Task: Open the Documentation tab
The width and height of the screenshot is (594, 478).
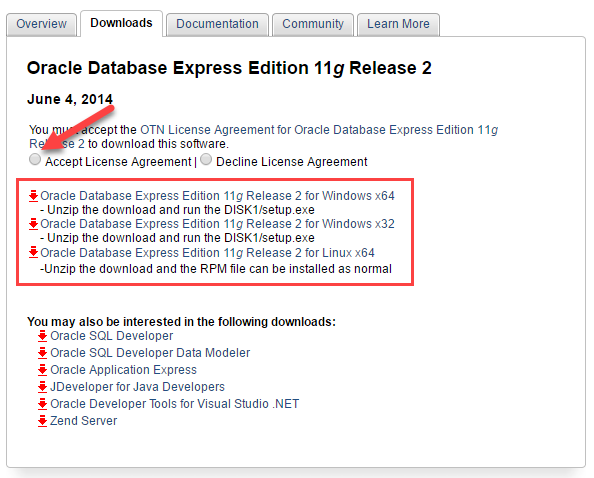Action: (217, 24)
